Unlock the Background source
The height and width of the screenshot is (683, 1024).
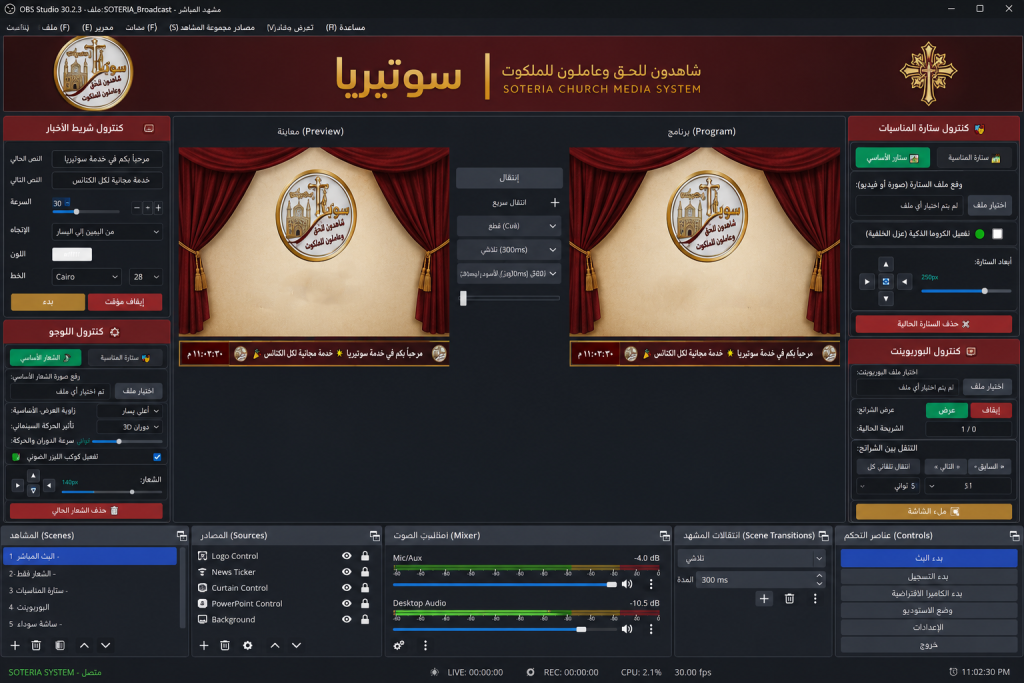point(365,619)
